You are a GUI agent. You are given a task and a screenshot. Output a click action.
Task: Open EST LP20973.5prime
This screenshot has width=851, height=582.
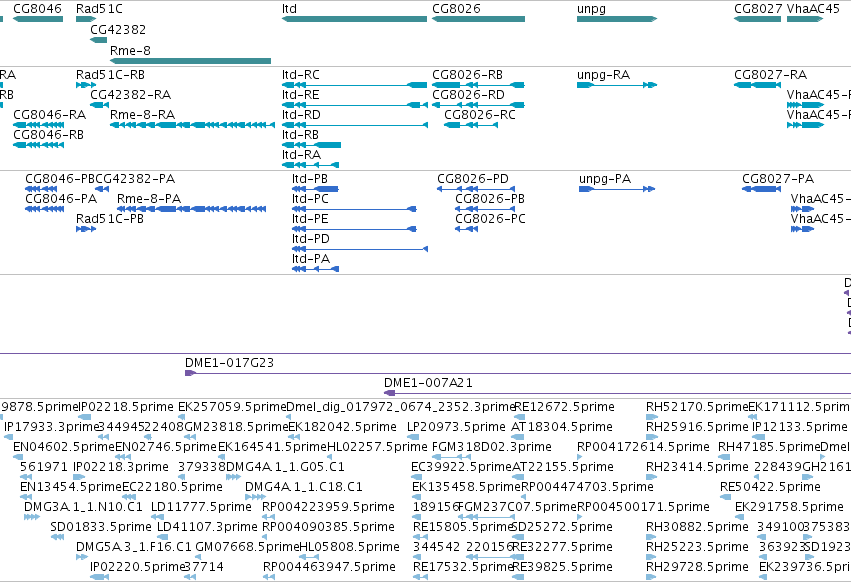click(x=456, y=427)
